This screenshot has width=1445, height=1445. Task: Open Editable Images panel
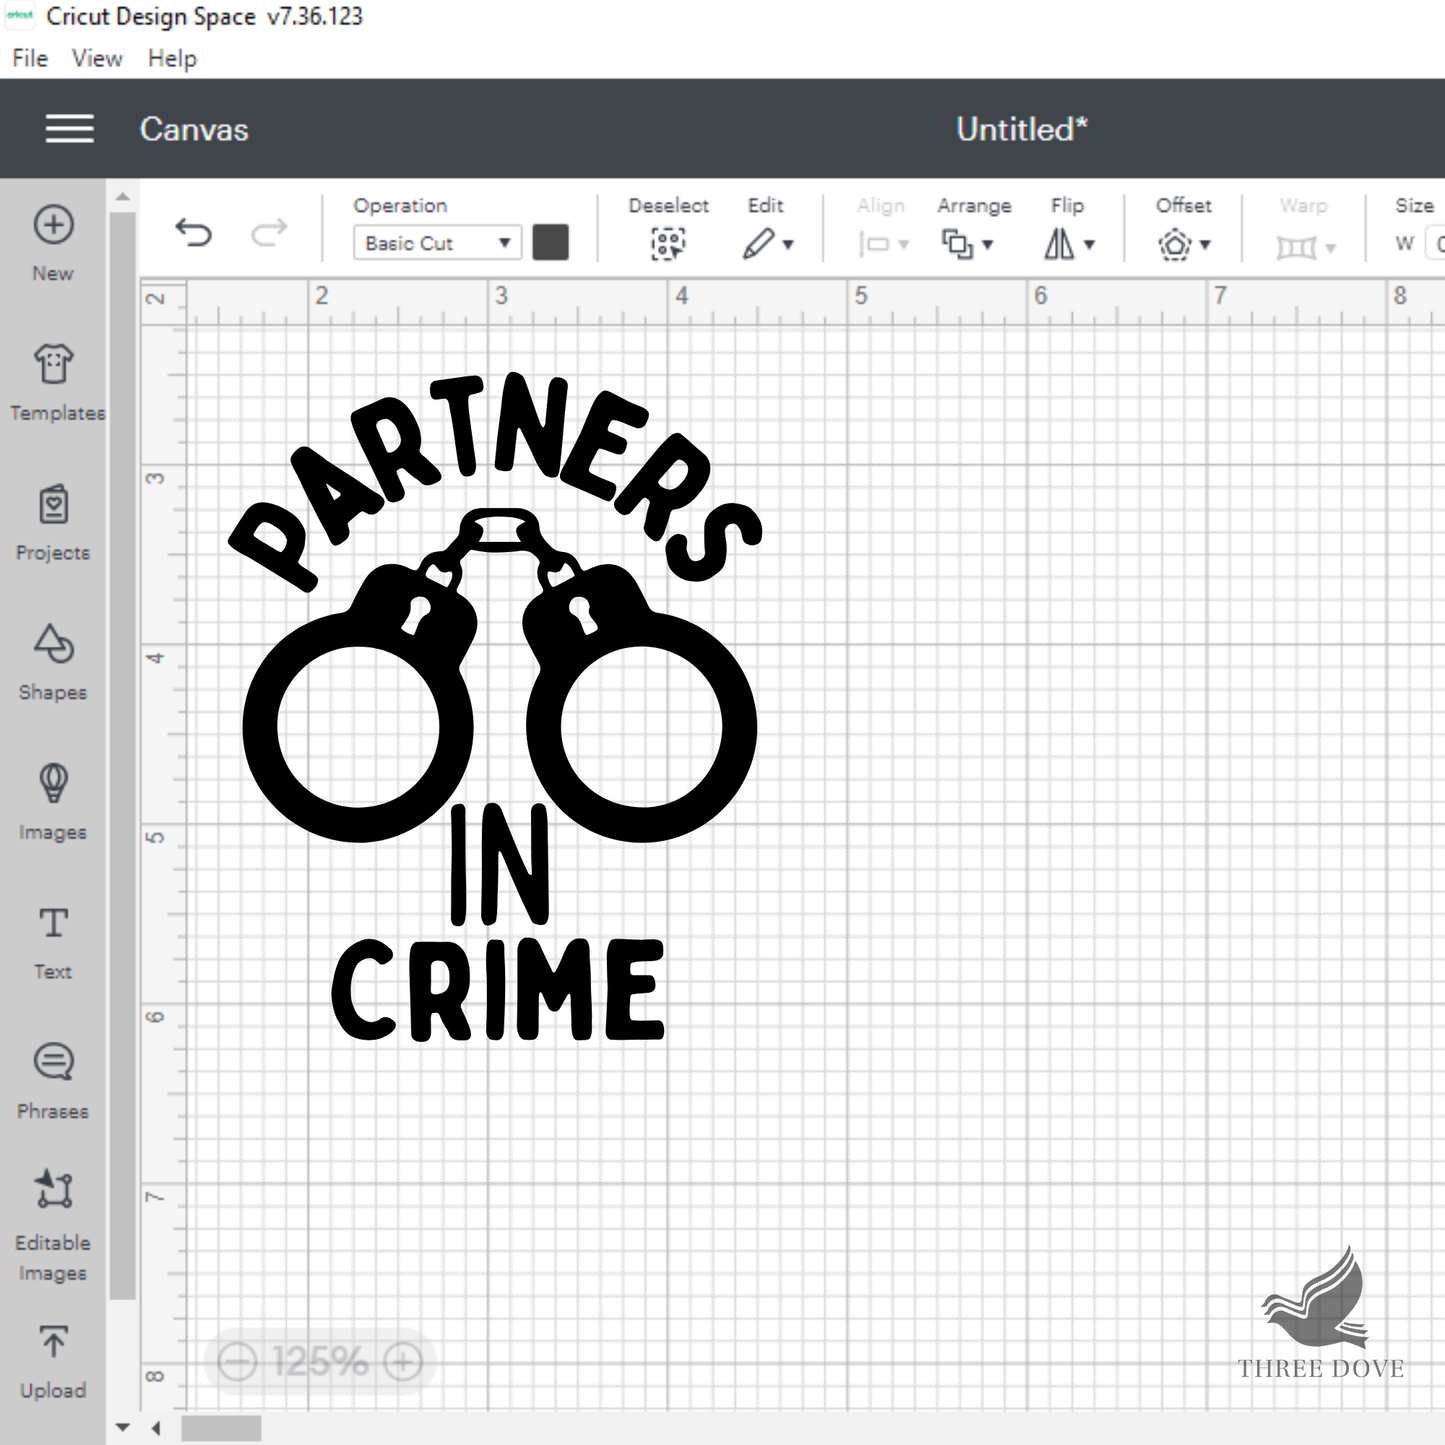[x=53, y=1227]
